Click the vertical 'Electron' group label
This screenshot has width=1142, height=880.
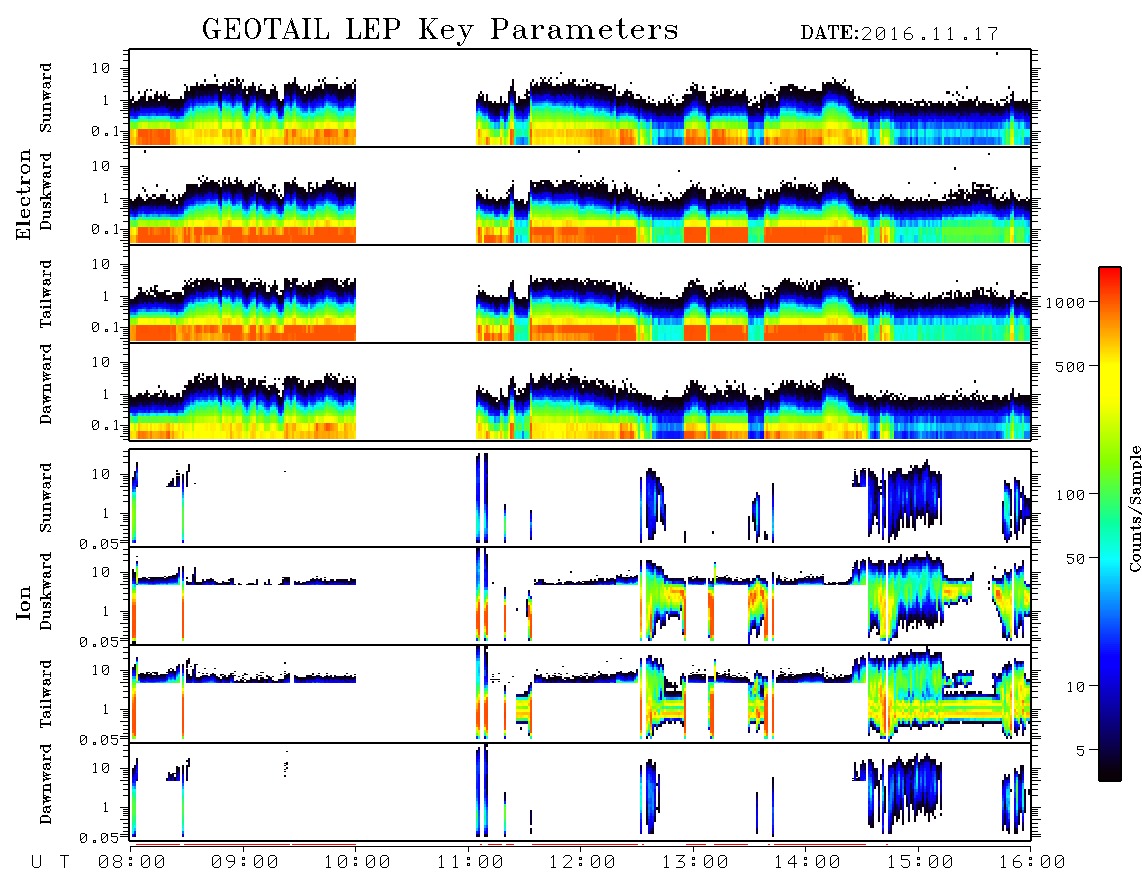tap(23, 194)
